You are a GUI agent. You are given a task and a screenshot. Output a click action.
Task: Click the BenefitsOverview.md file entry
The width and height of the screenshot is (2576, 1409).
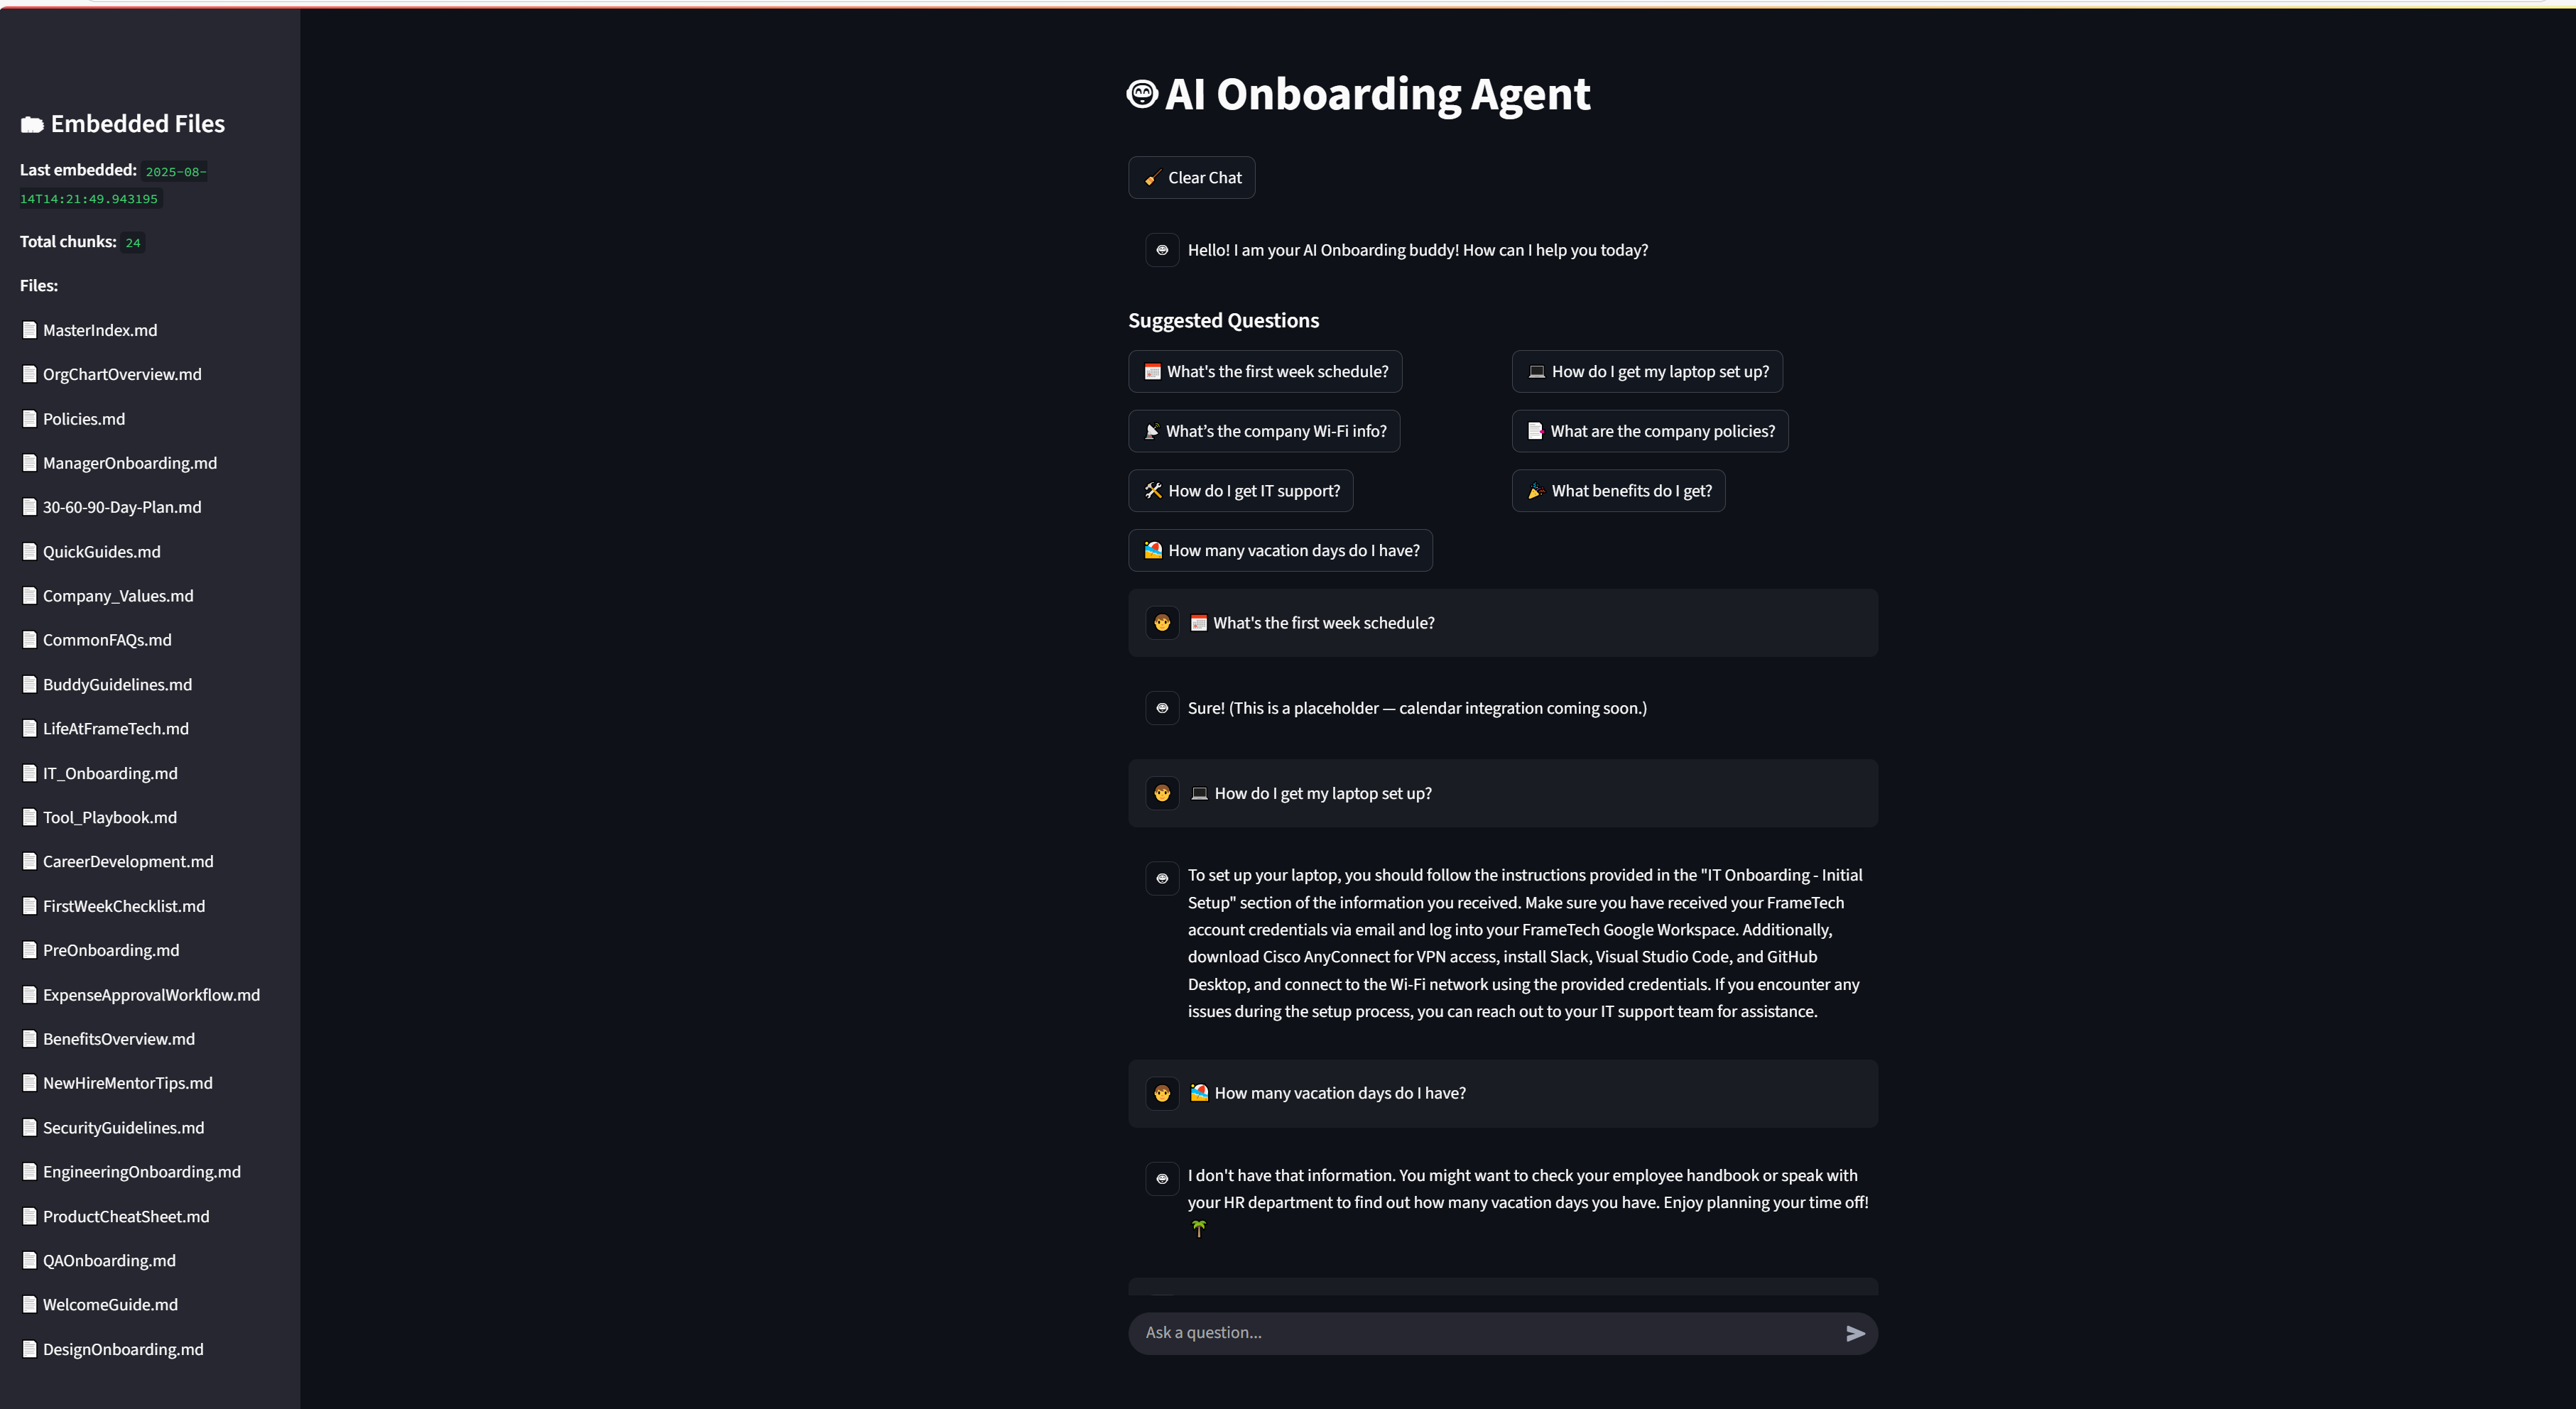click(118, 1039)
